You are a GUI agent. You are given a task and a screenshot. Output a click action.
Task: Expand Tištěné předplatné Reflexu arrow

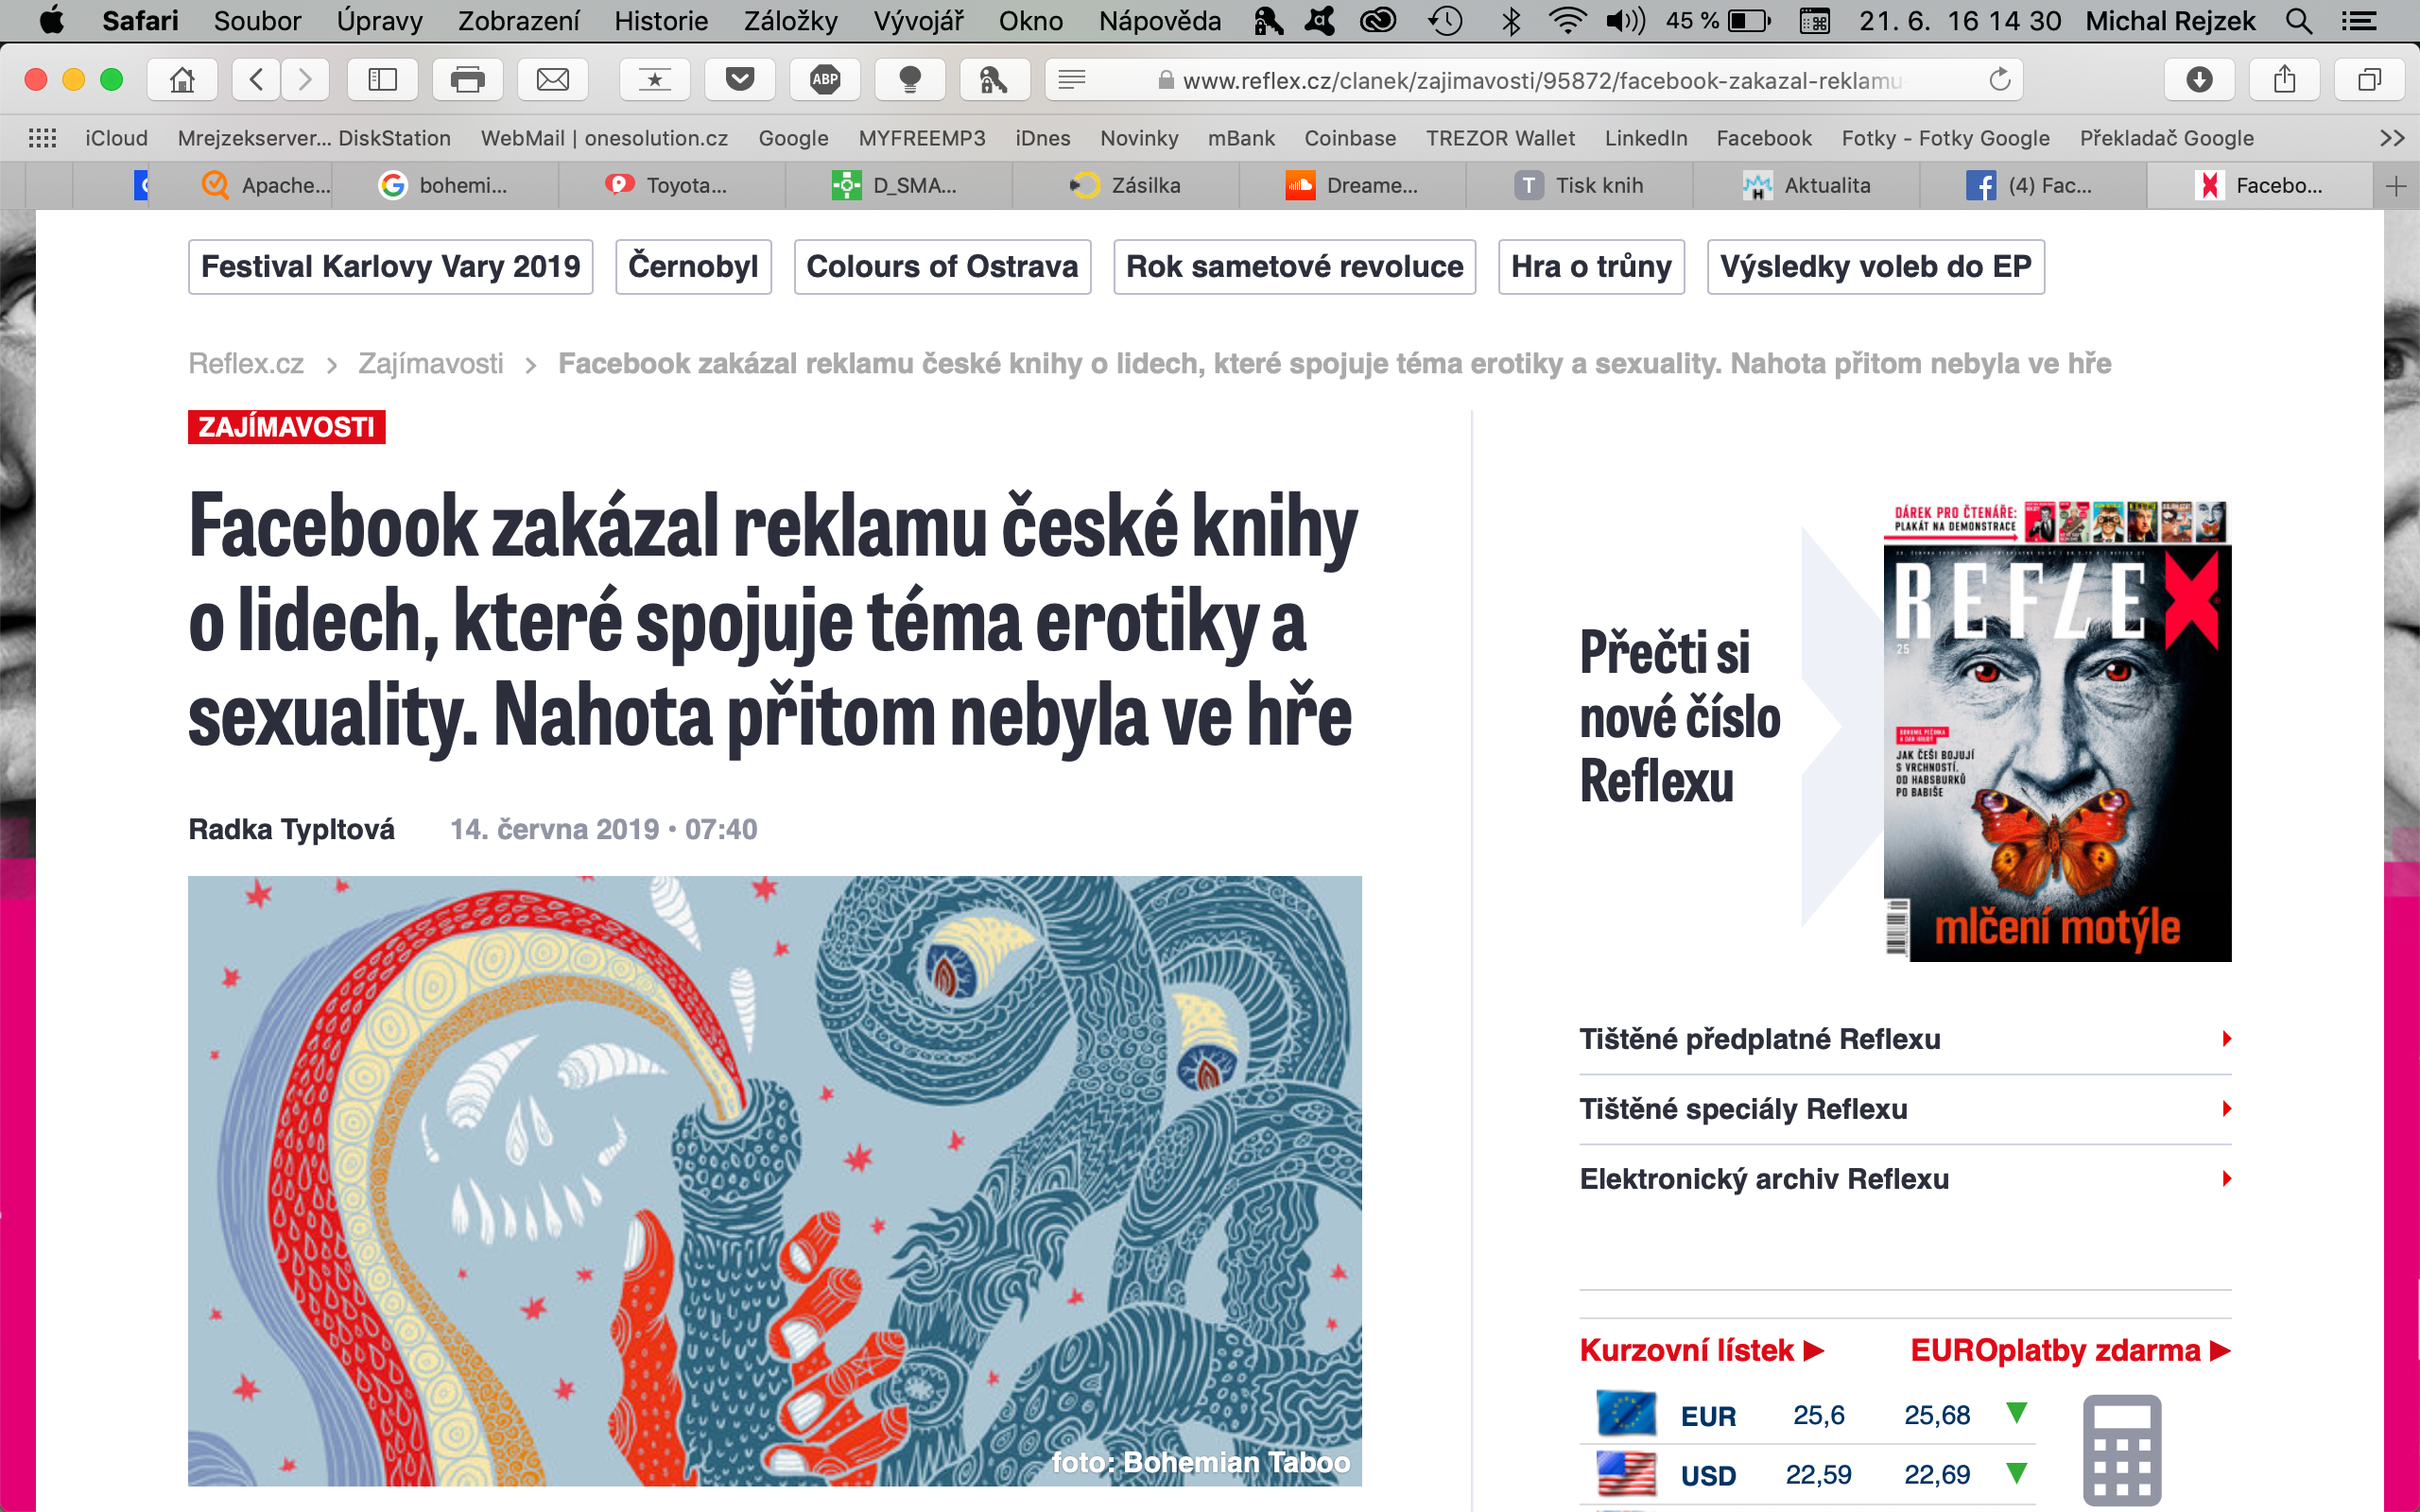tap(2226, 1039)
